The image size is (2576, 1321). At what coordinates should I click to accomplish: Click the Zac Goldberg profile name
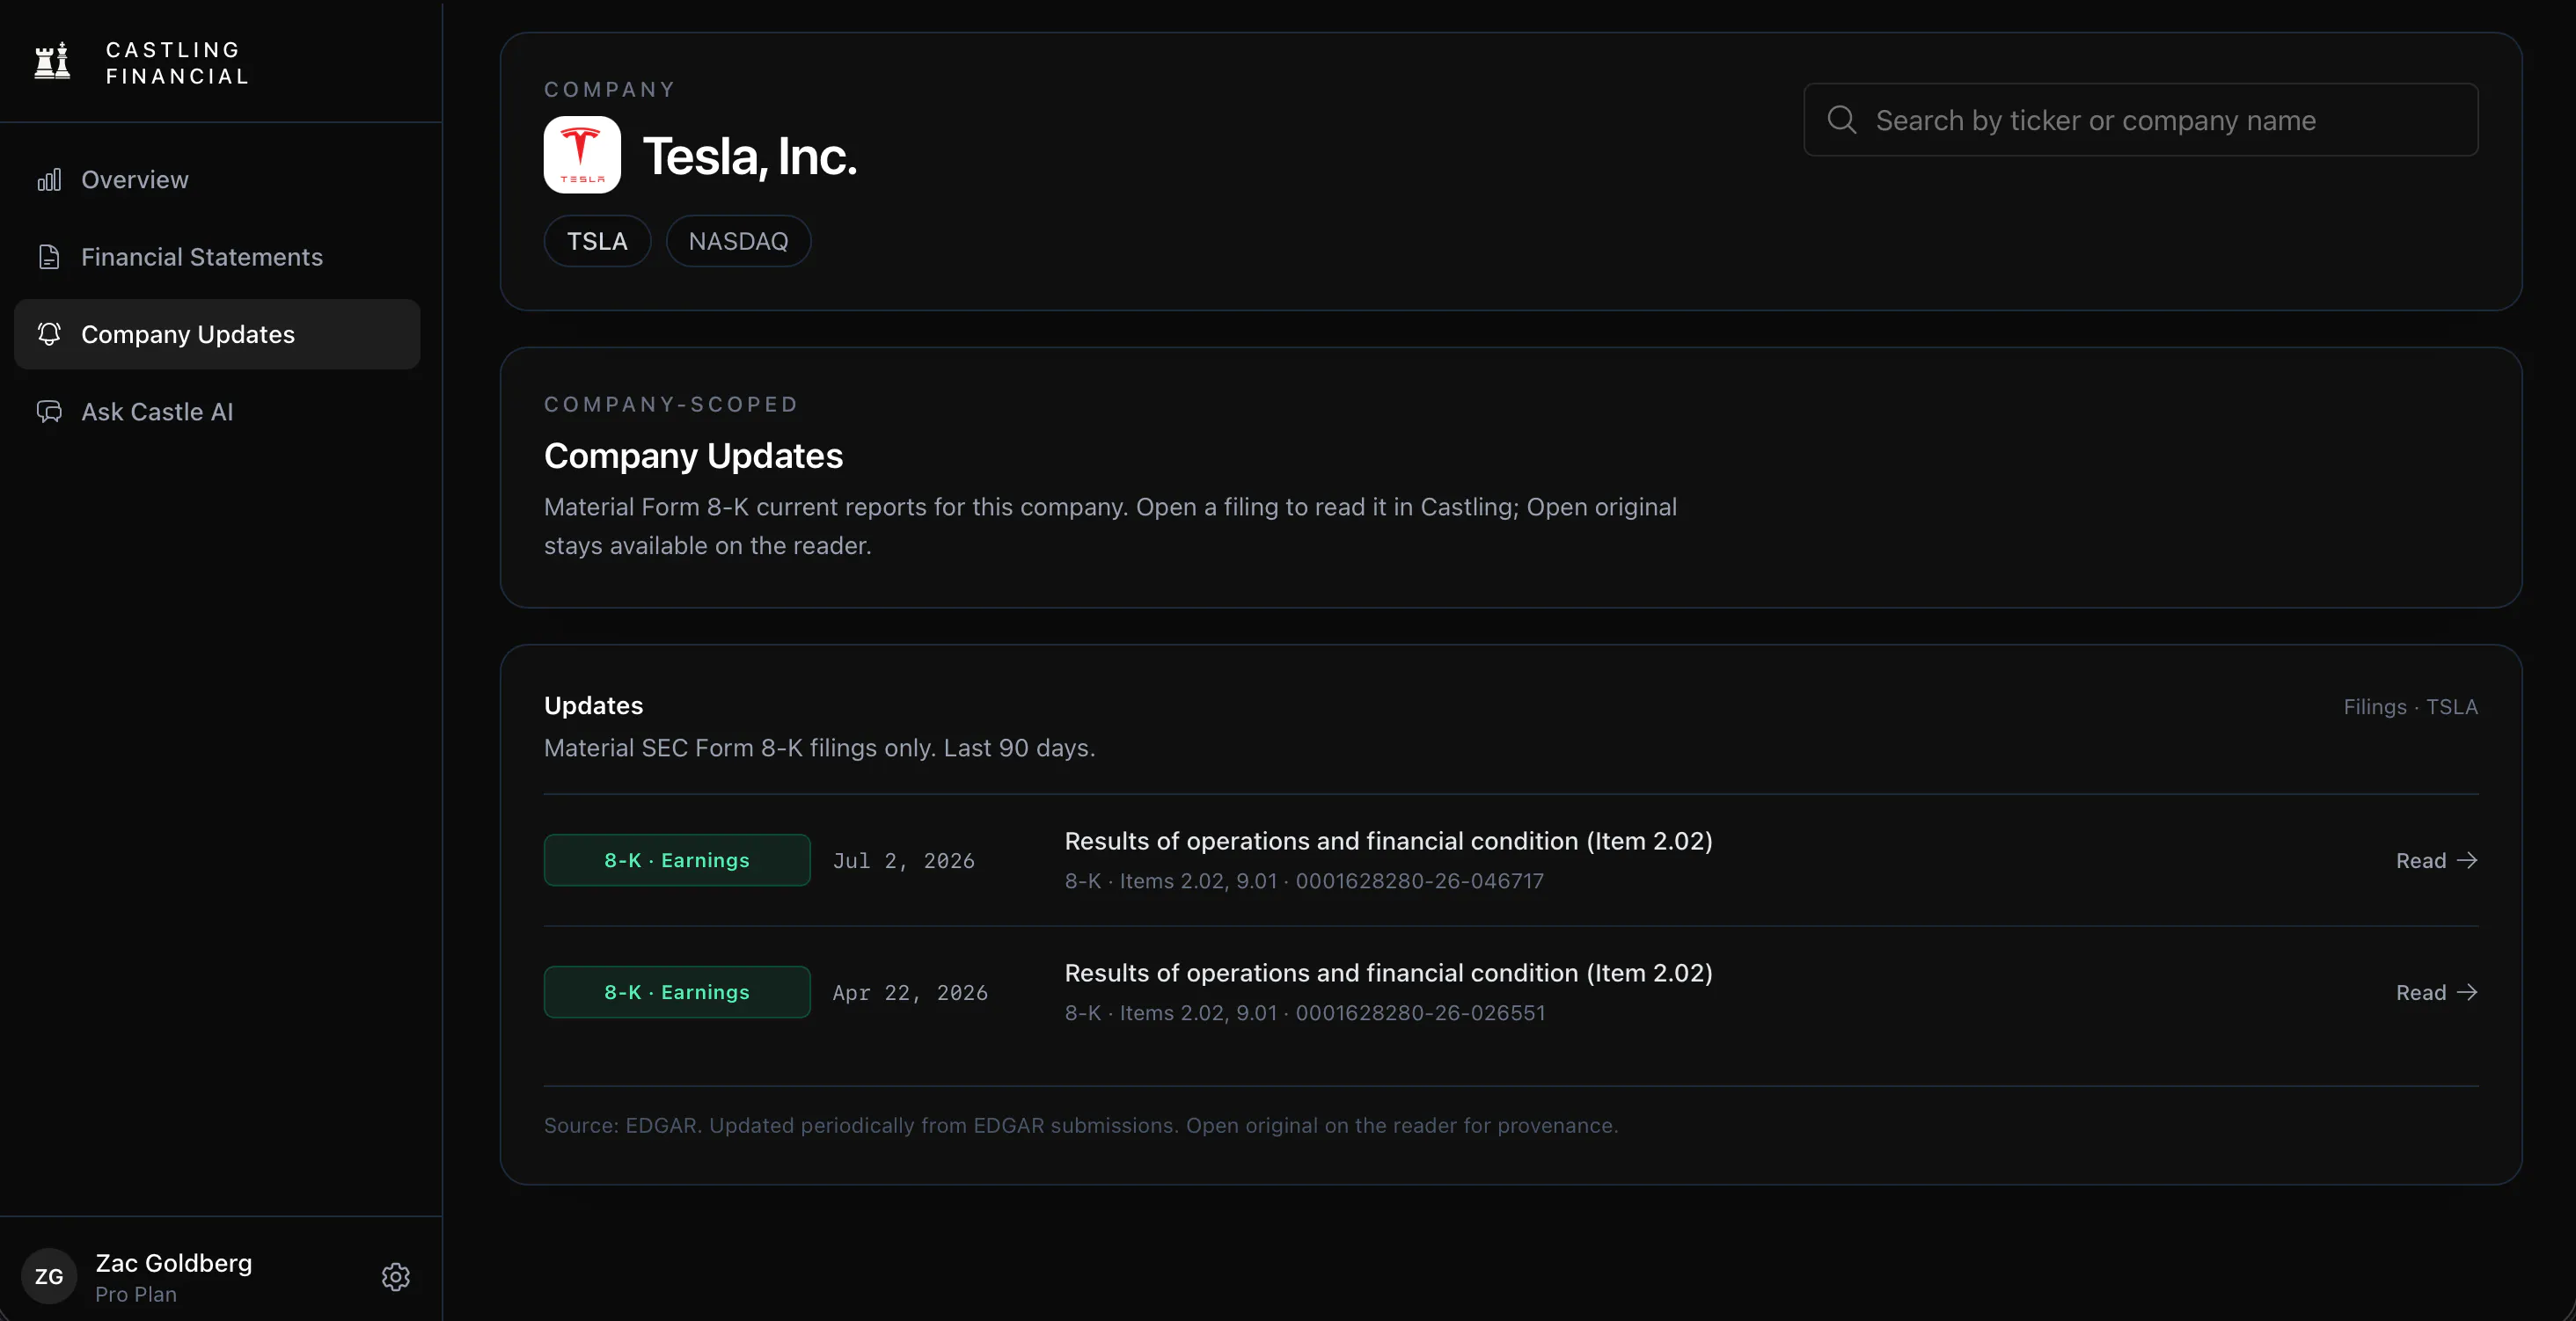coord(174,1263)
